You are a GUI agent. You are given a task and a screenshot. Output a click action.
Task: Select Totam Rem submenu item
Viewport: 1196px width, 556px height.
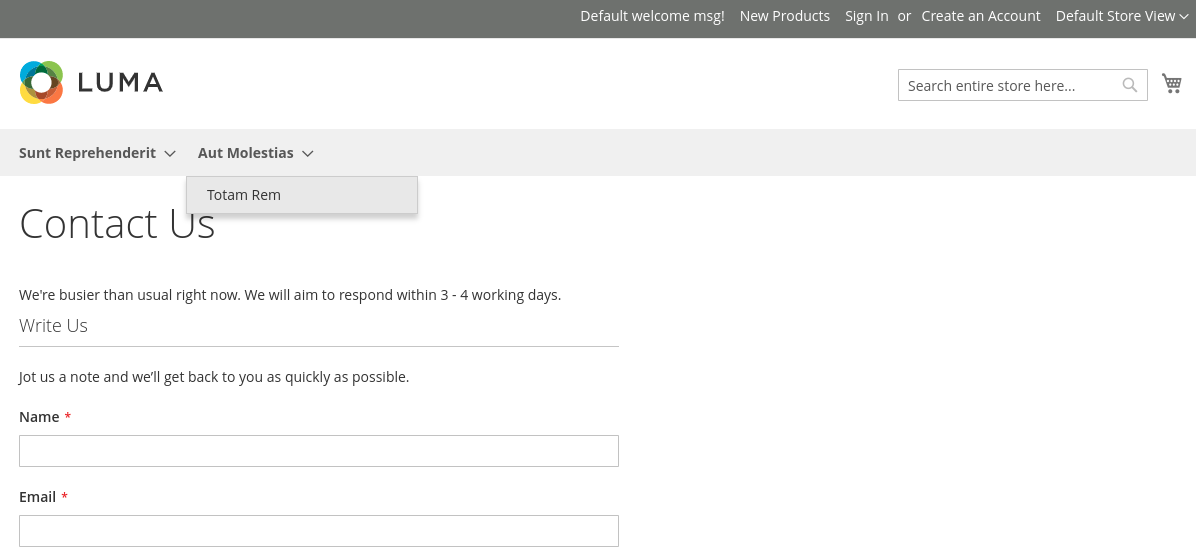(x=302, y=195)
